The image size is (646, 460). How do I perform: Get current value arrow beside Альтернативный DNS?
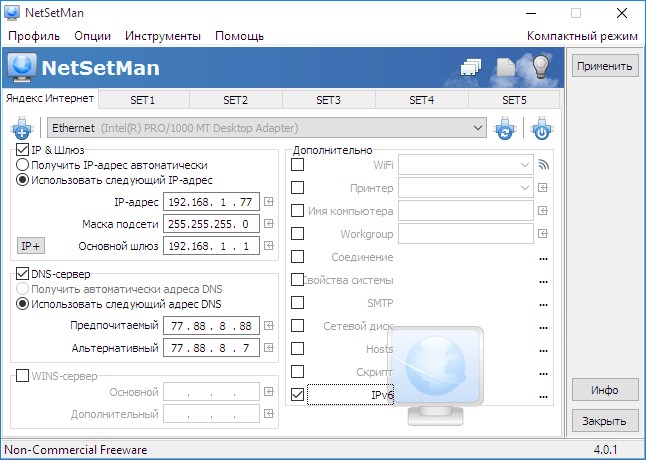coord(269,348)
